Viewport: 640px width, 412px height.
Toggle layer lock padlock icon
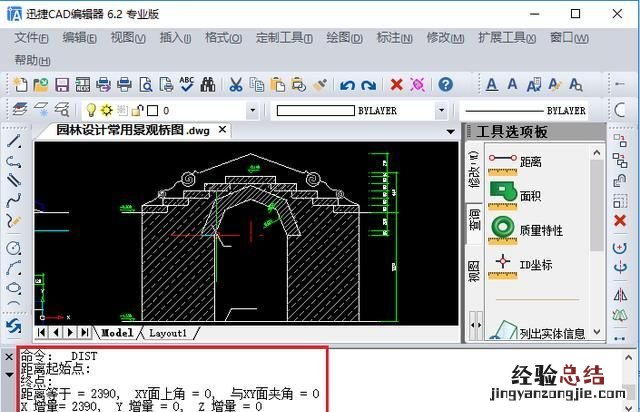click(138, 110)
